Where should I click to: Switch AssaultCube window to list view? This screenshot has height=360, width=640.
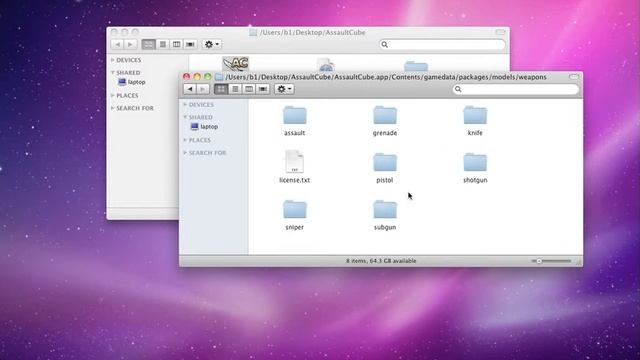(162, 44)
